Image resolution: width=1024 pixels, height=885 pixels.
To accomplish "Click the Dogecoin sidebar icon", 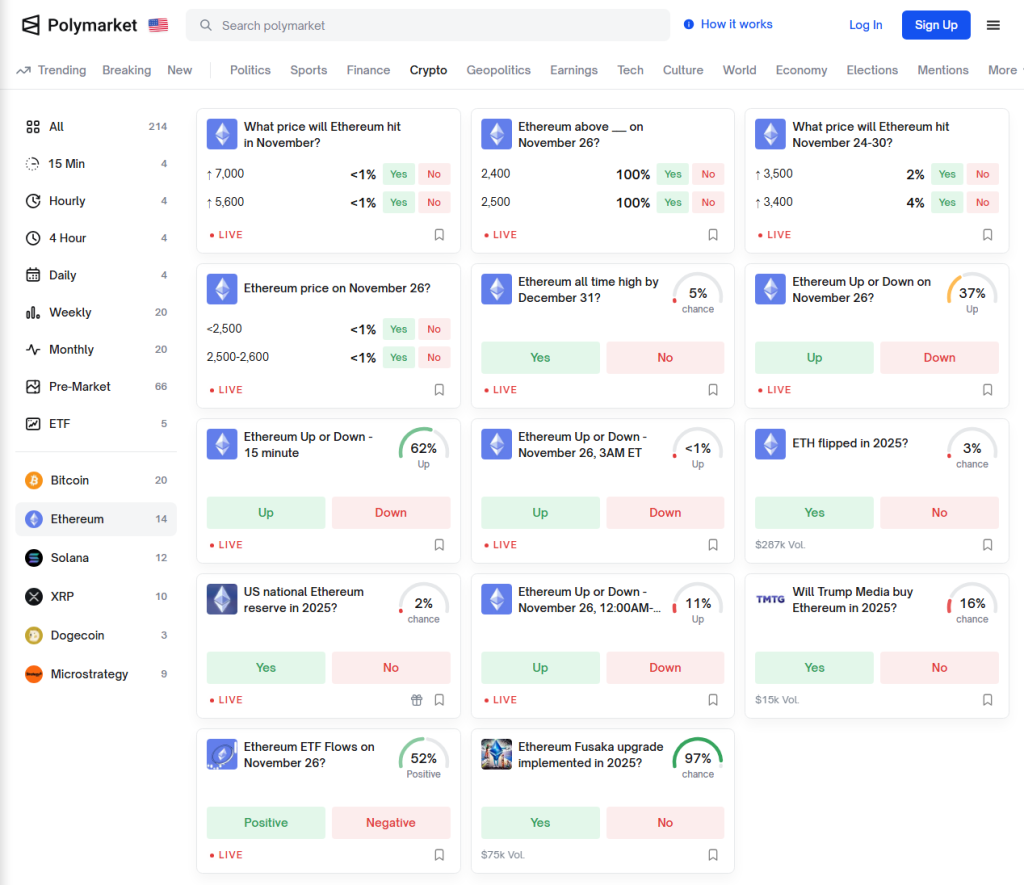I will pos(34,636).
